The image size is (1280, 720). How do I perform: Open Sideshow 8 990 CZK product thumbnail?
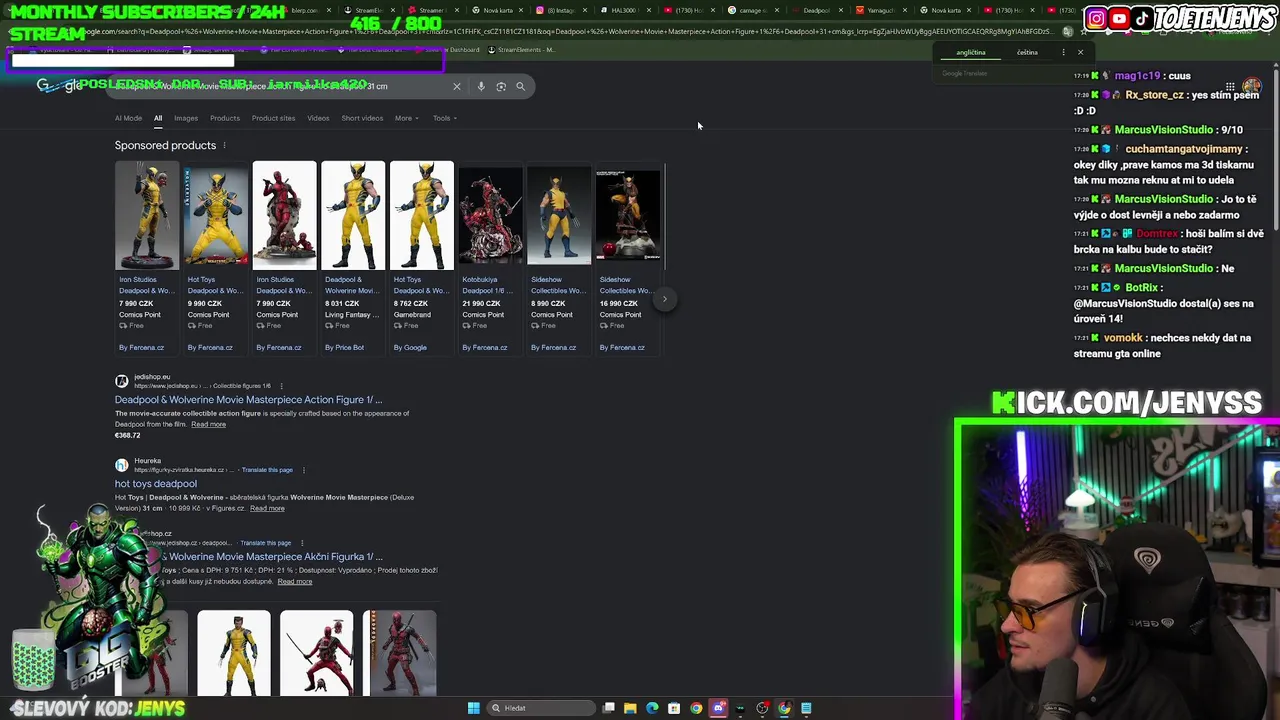click(558, 215)
